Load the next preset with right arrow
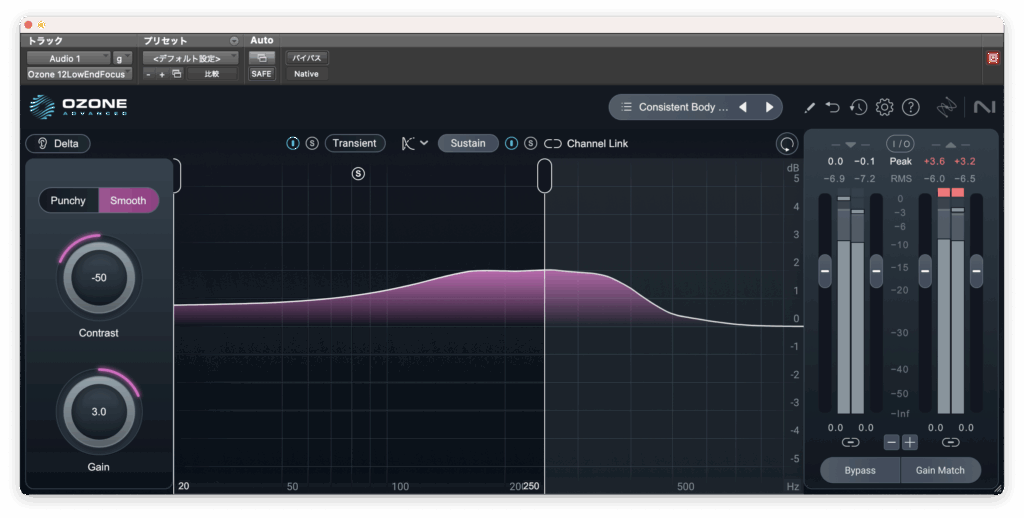Image resolution: width=1024 pixels, height=518 pixels. 769,107
